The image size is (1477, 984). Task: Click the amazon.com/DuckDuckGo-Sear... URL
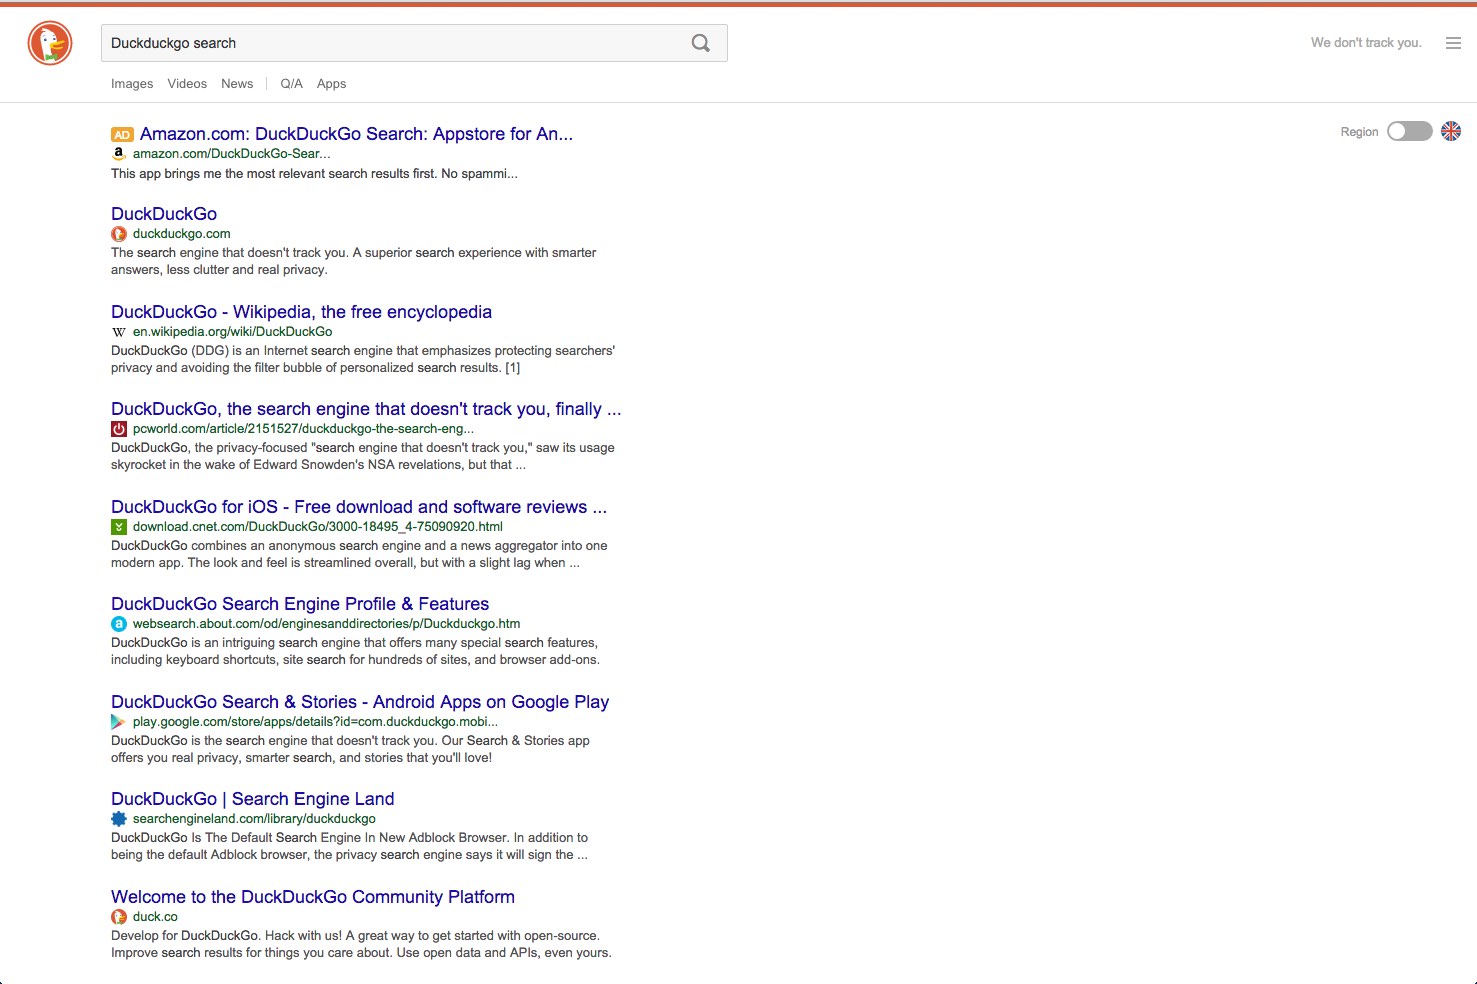coord(231,154)
